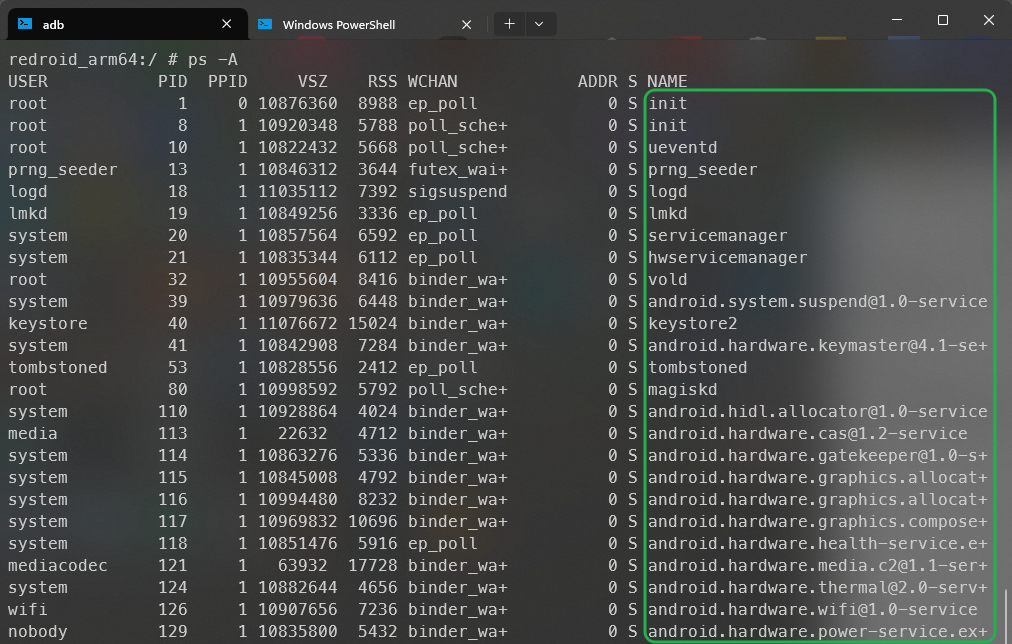Click the RSS value 15024
Viewport: 1012px width, 644px height.
372,323
